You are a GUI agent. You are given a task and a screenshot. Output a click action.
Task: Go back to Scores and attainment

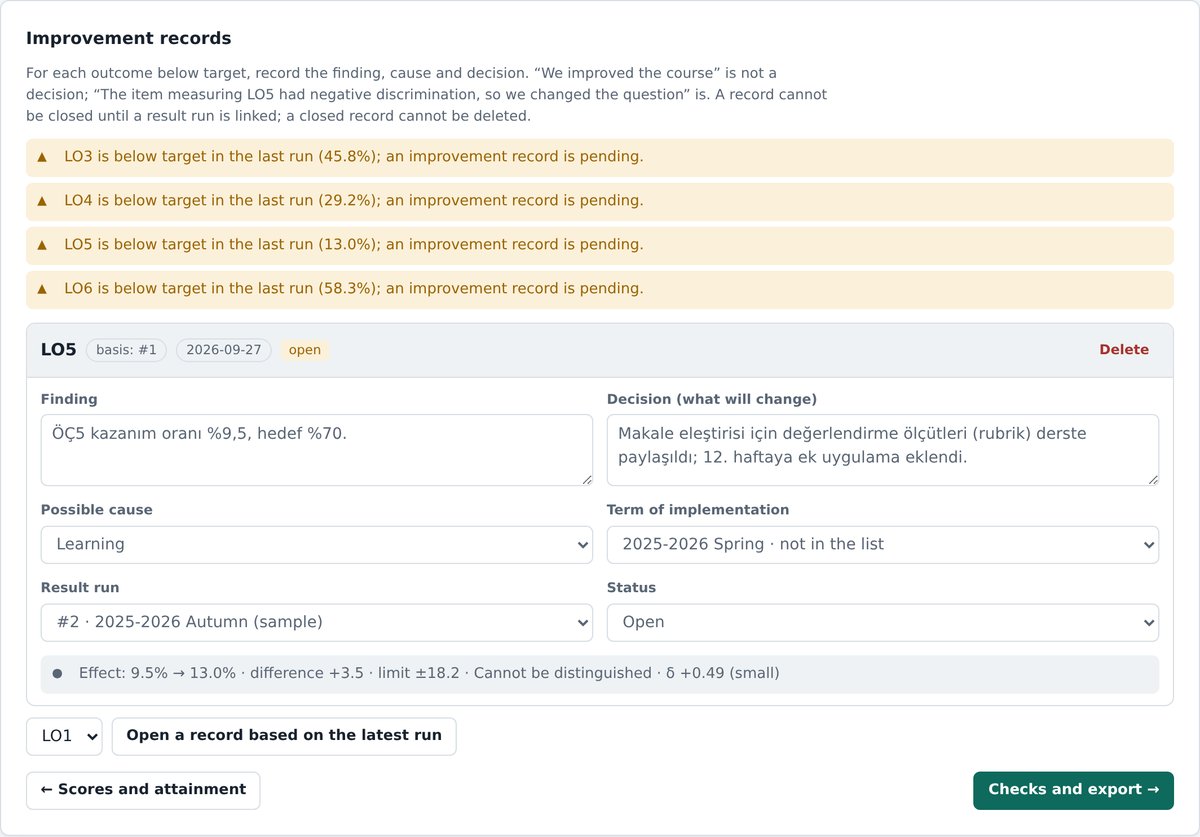143,790
